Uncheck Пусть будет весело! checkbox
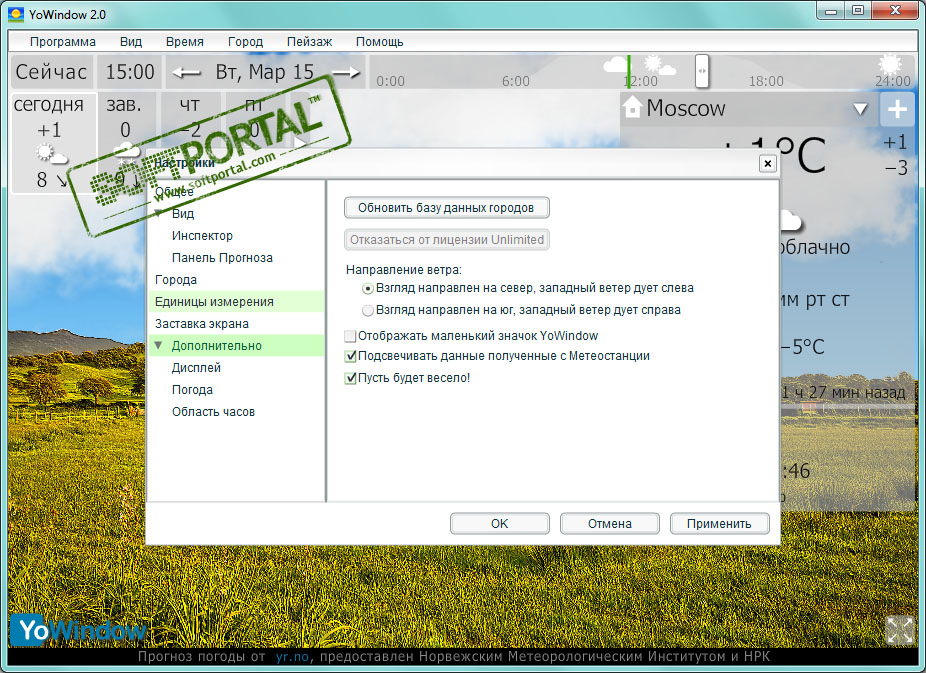Image resolution: width=926 pixels, height=673 pixels. click(x=350, y=378)
